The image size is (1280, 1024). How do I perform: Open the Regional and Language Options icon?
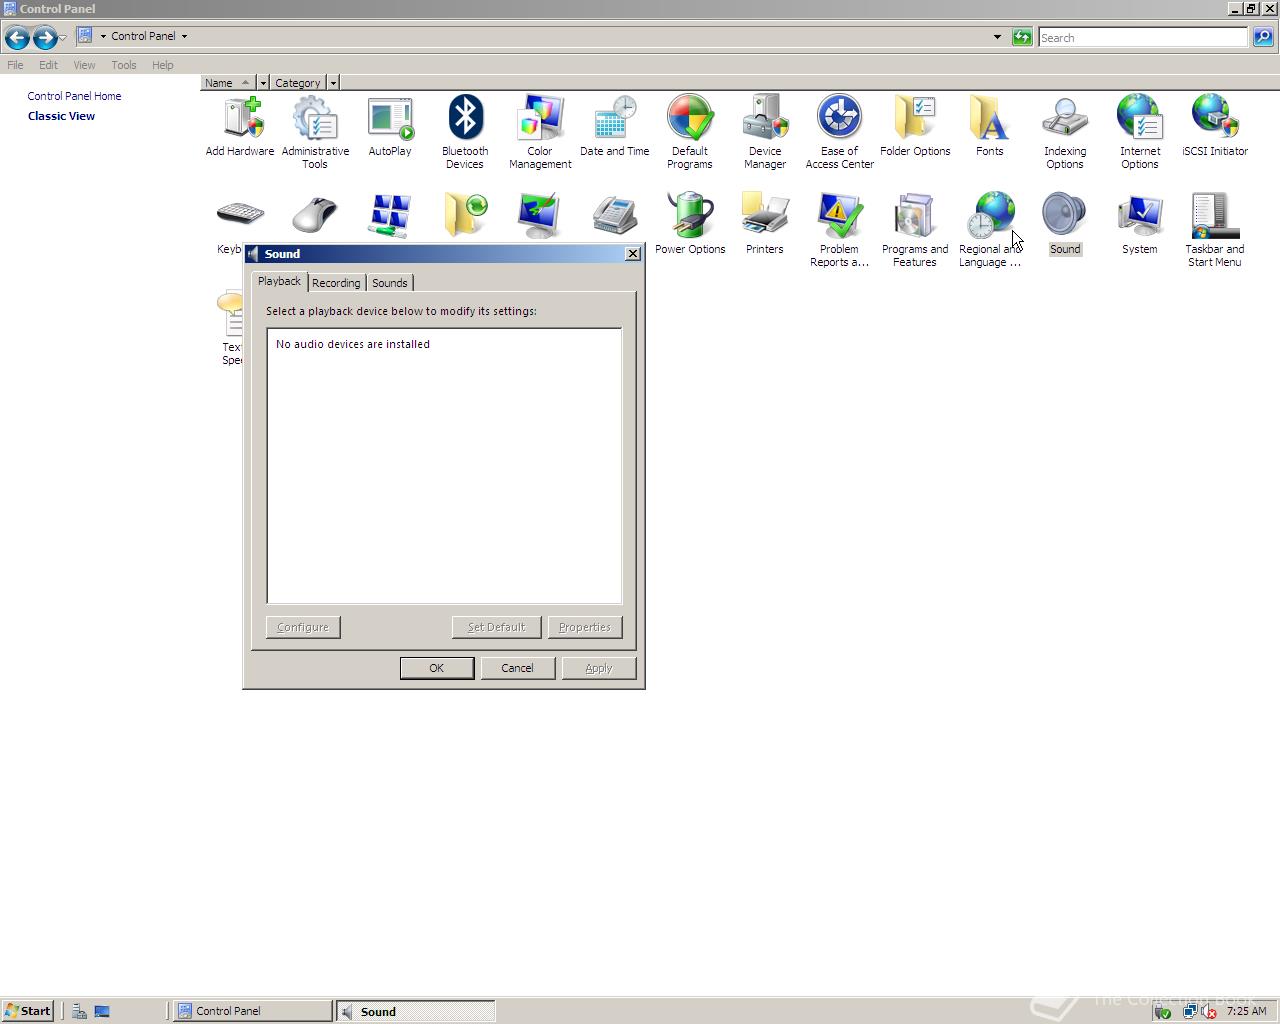[990, 230]
